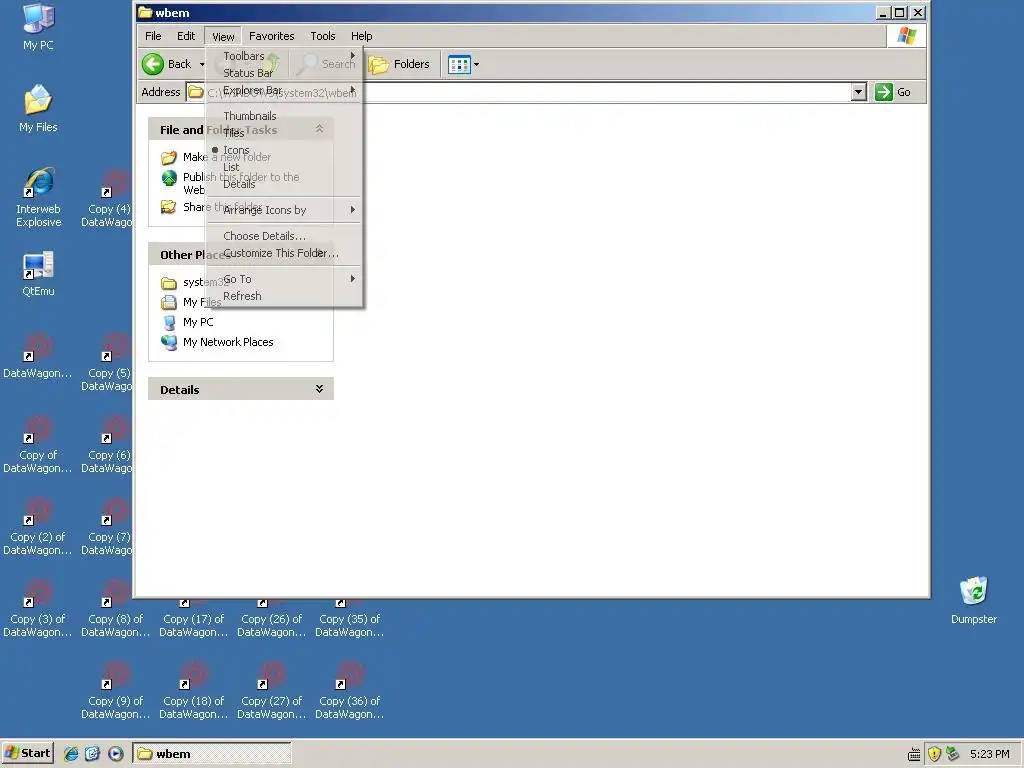Select Copy (27) of DataWagon shortcut

(272, 675)
